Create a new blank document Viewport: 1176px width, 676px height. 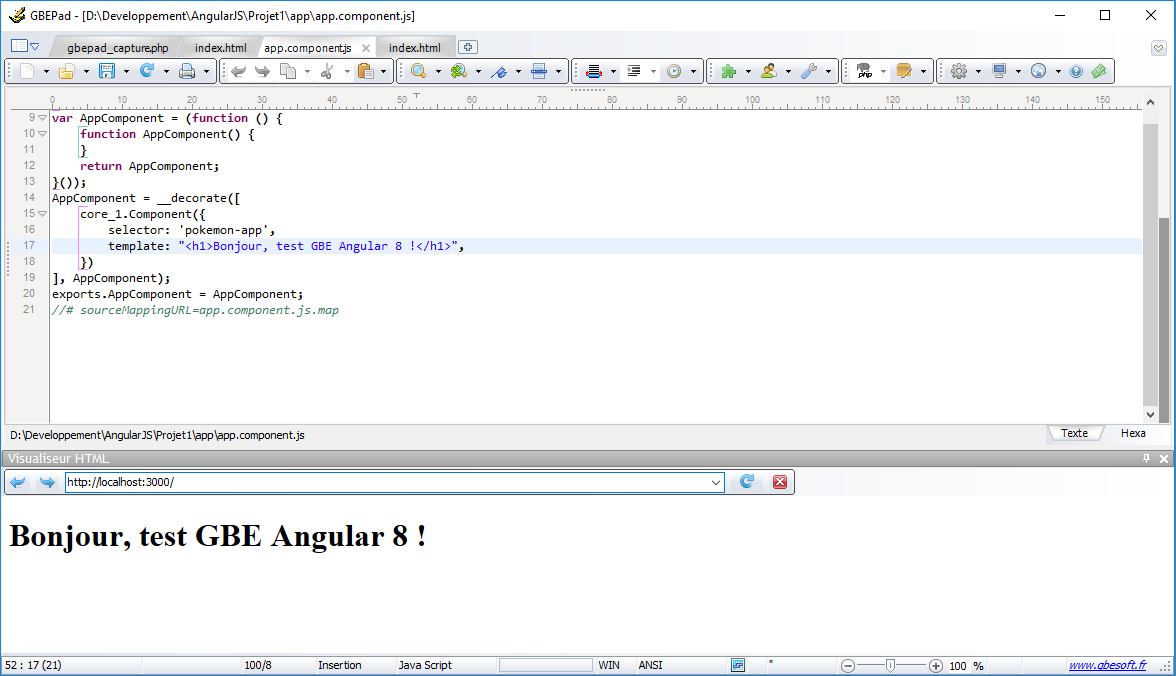click(x=27, y=71)
